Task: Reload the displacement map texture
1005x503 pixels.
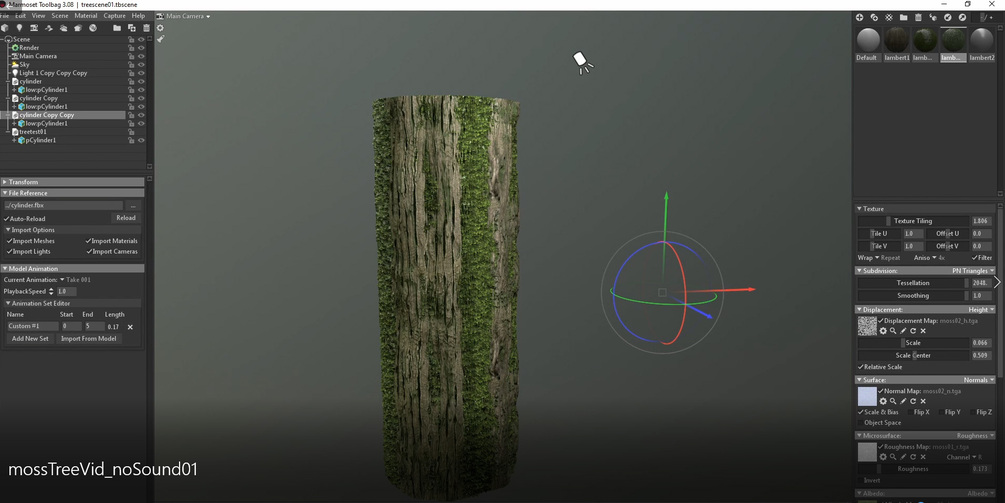Action: coord(913,331)
